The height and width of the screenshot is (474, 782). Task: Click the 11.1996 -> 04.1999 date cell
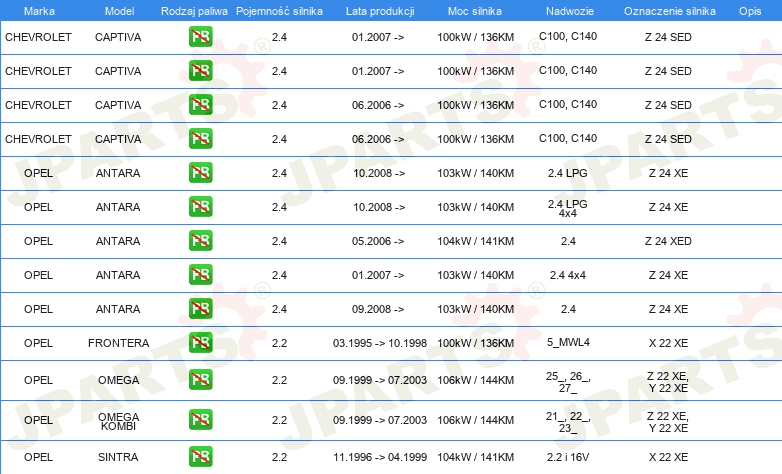(380, 457)
